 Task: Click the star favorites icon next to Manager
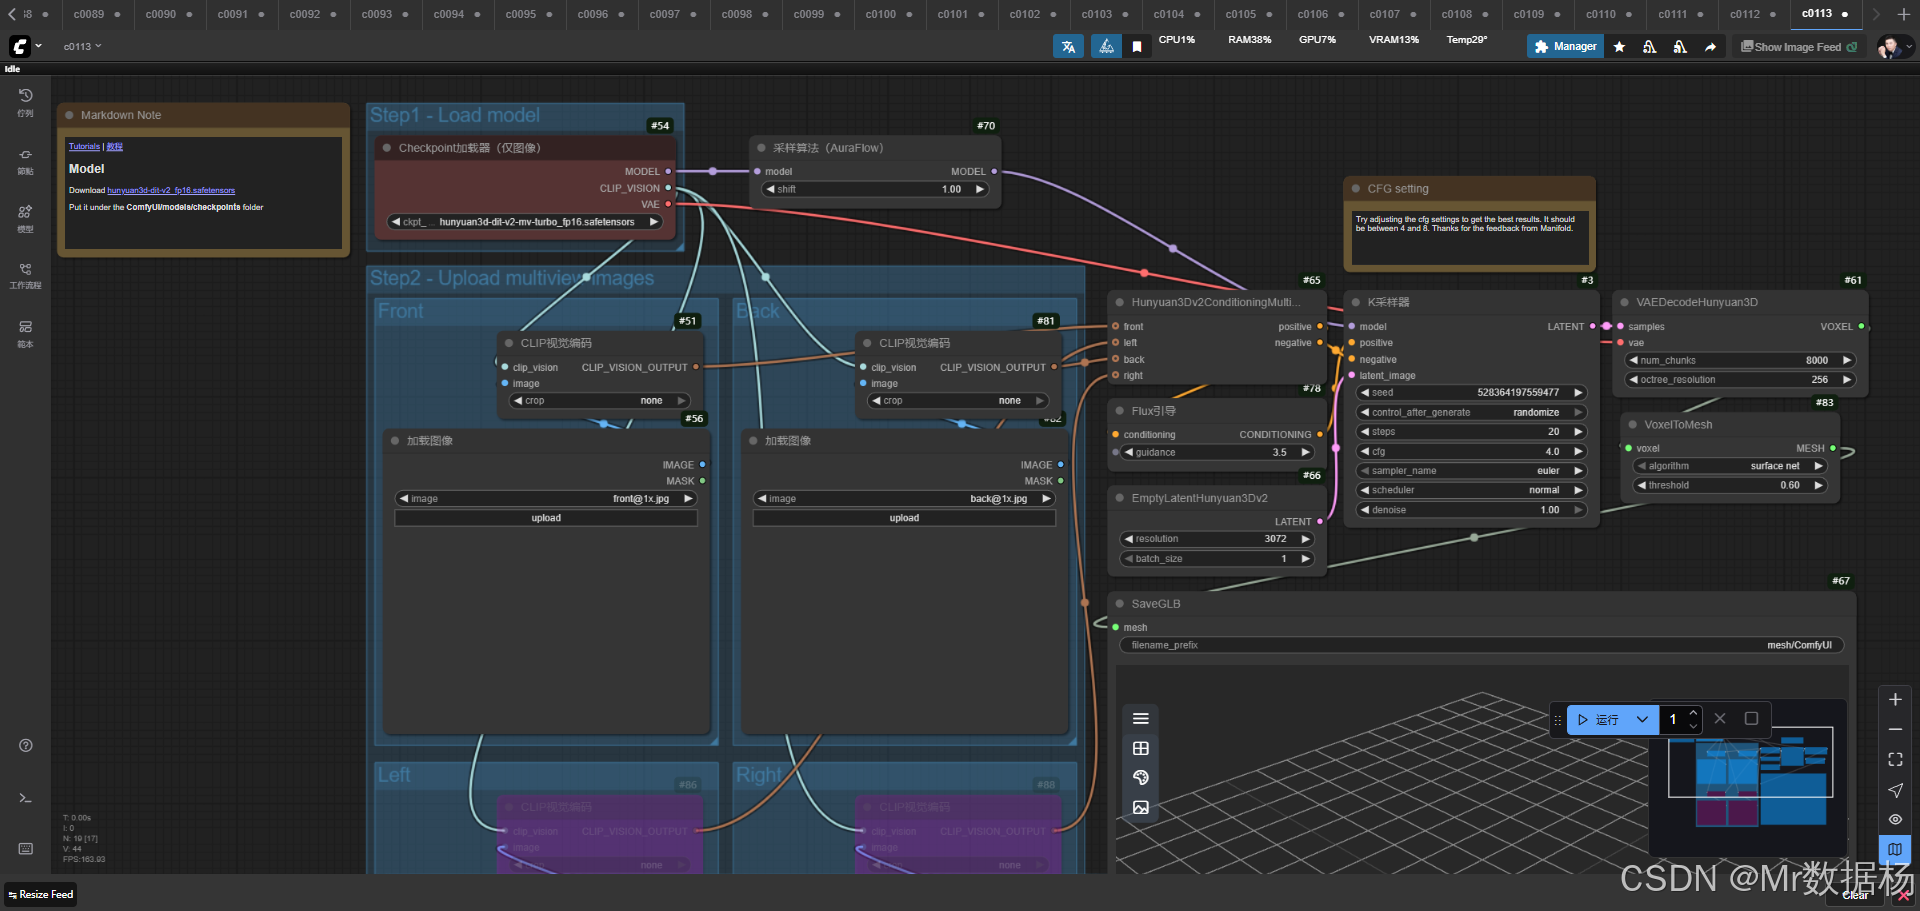1619,46
